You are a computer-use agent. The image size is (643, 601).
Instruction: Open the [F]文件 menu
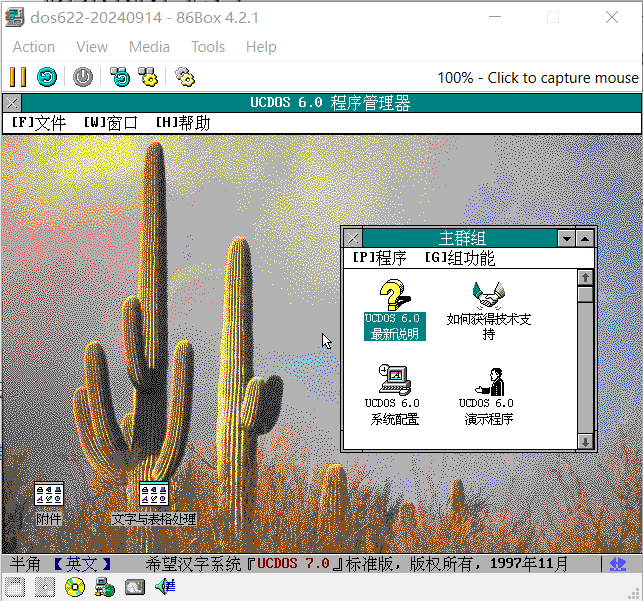pos(39,123)
